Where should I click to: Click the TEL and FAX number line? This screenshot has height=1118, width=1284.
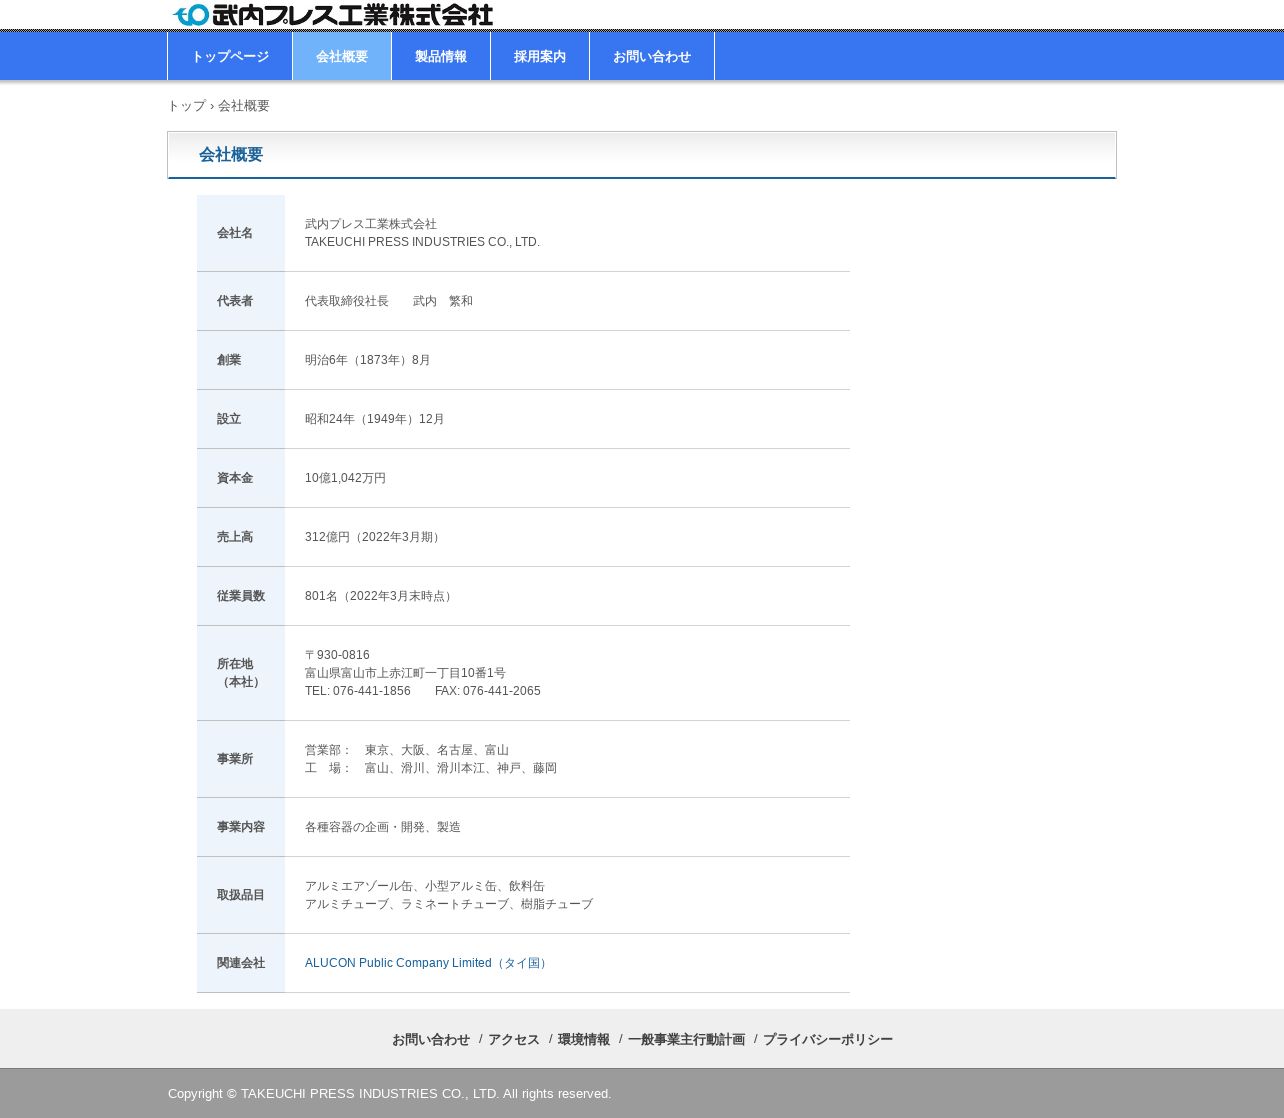tap(423, 691)
